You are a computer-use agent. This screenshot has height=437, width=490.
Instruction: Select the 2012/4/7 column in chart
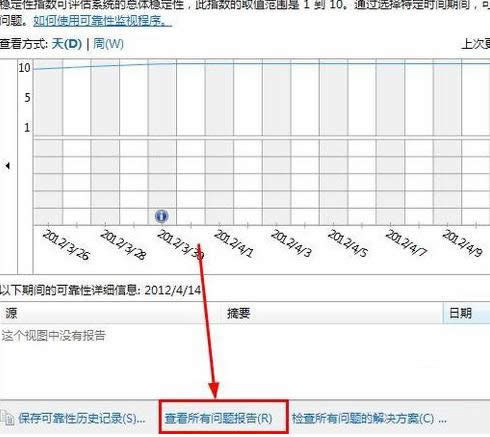click(x=390, y=142)
